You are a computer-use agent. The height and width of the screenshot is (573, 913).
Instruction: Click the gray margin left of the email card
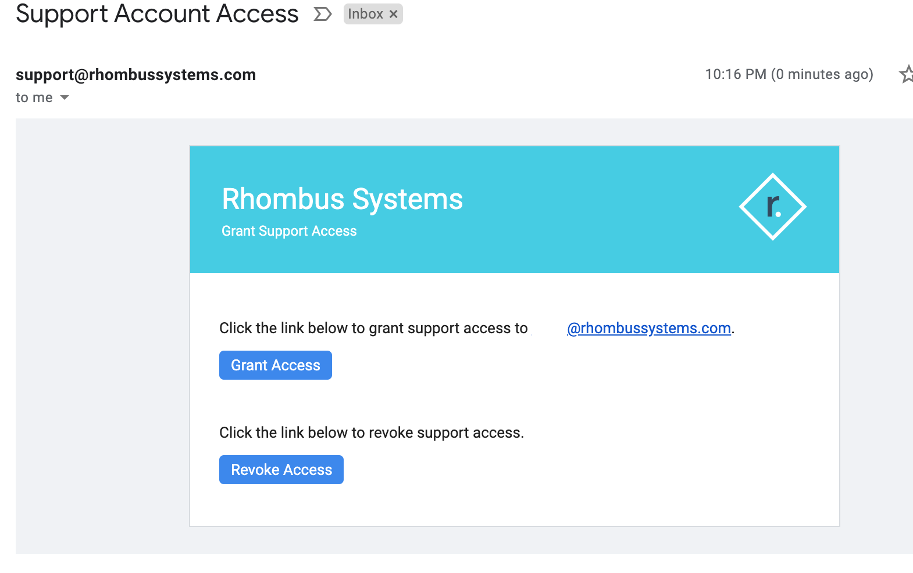pos(100,340)
